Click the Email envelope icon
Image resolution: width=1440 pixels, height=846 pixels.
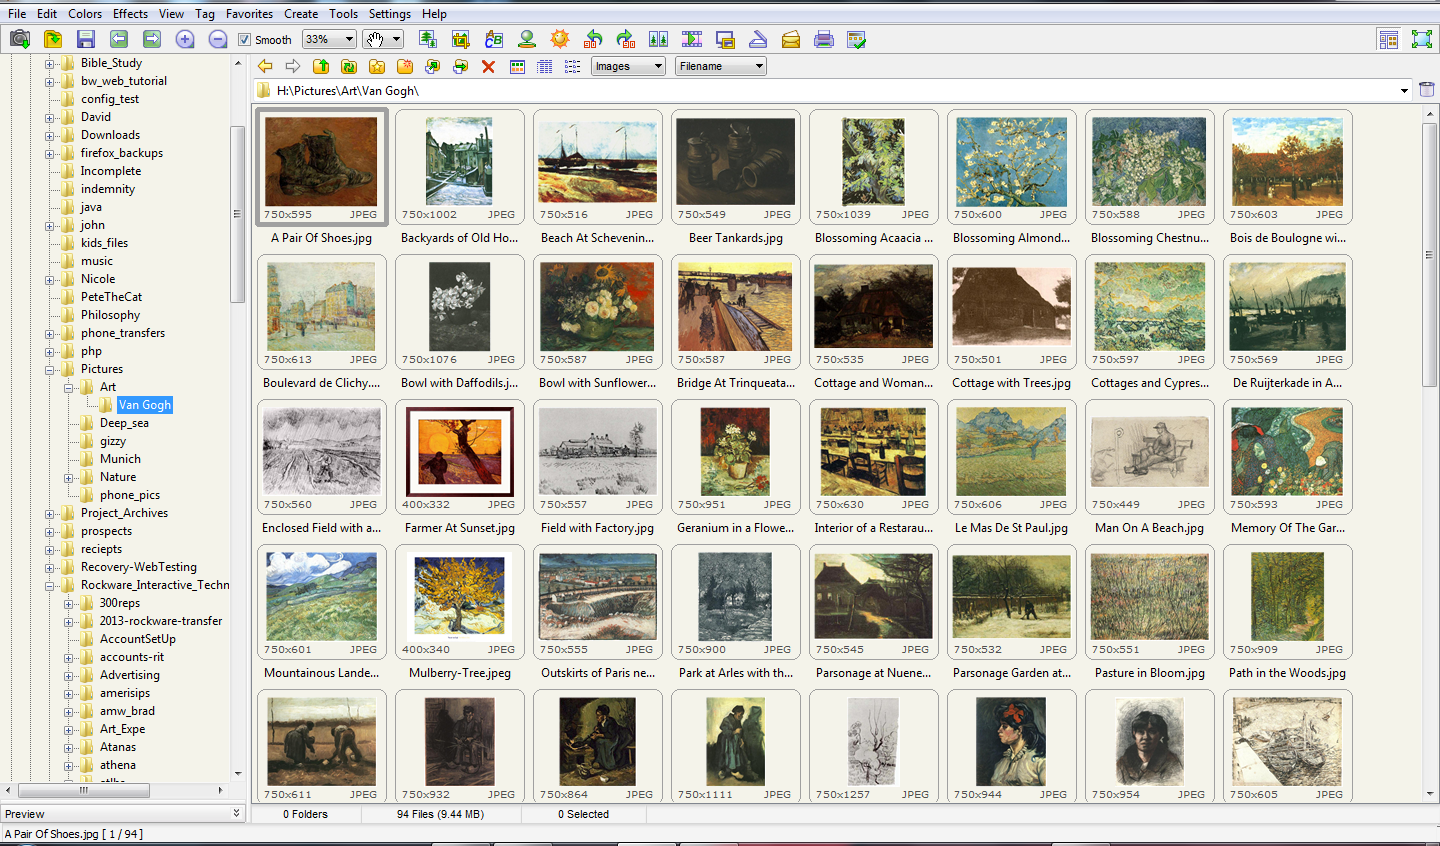[x=791, y=39]
